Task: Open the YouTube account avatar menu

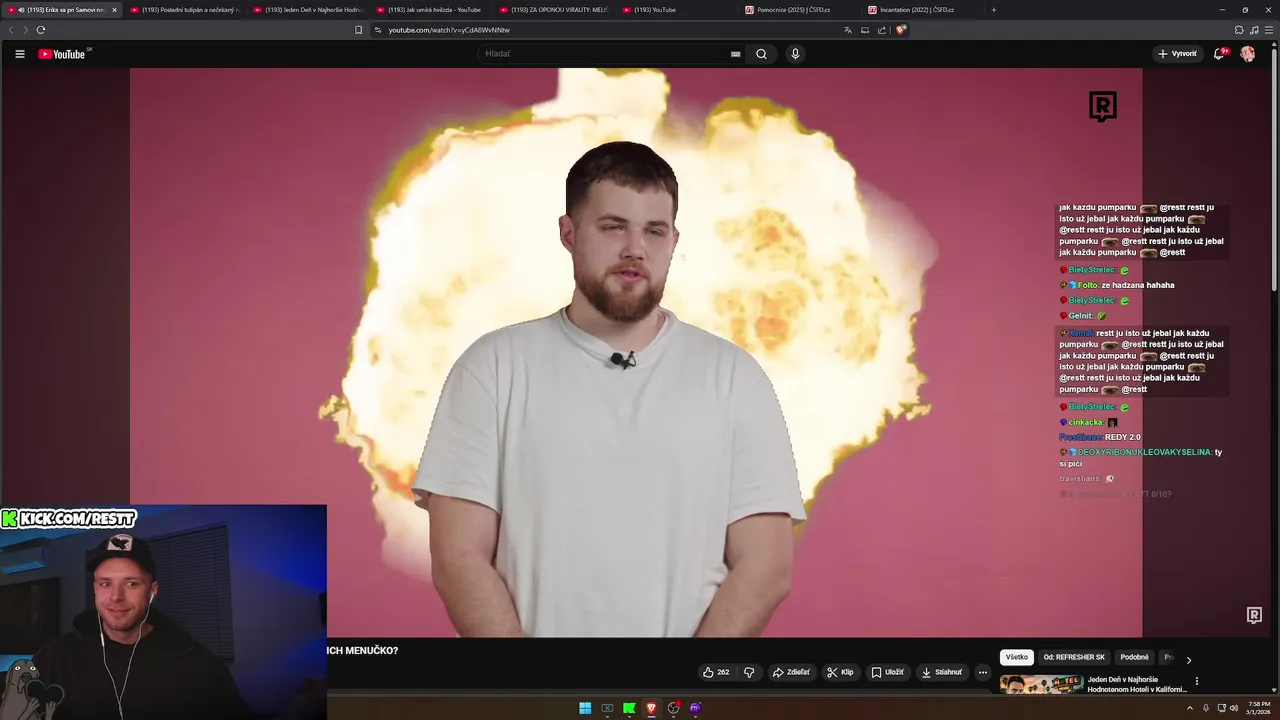Action: coord(1248,54)
